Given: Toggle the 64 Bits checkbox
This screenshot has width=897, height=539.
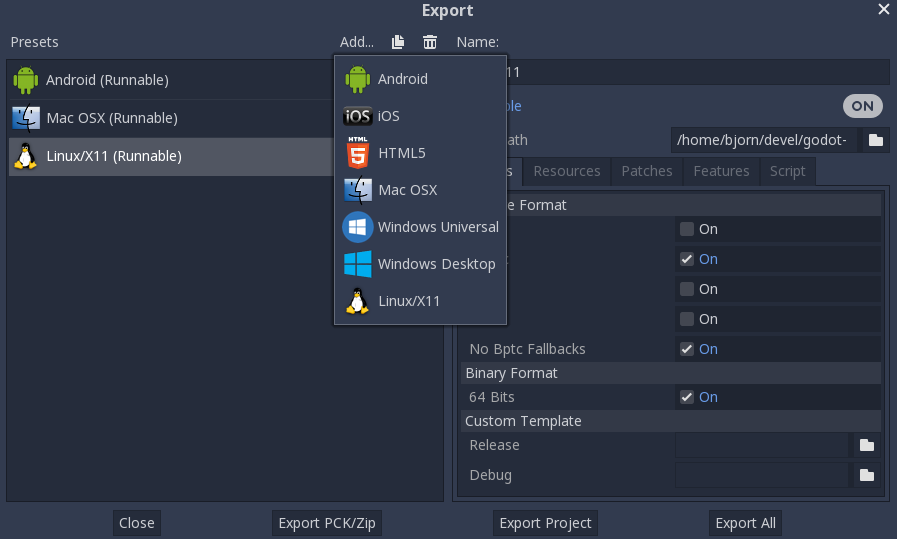Looking at the screenshot, I should point(686,397).
